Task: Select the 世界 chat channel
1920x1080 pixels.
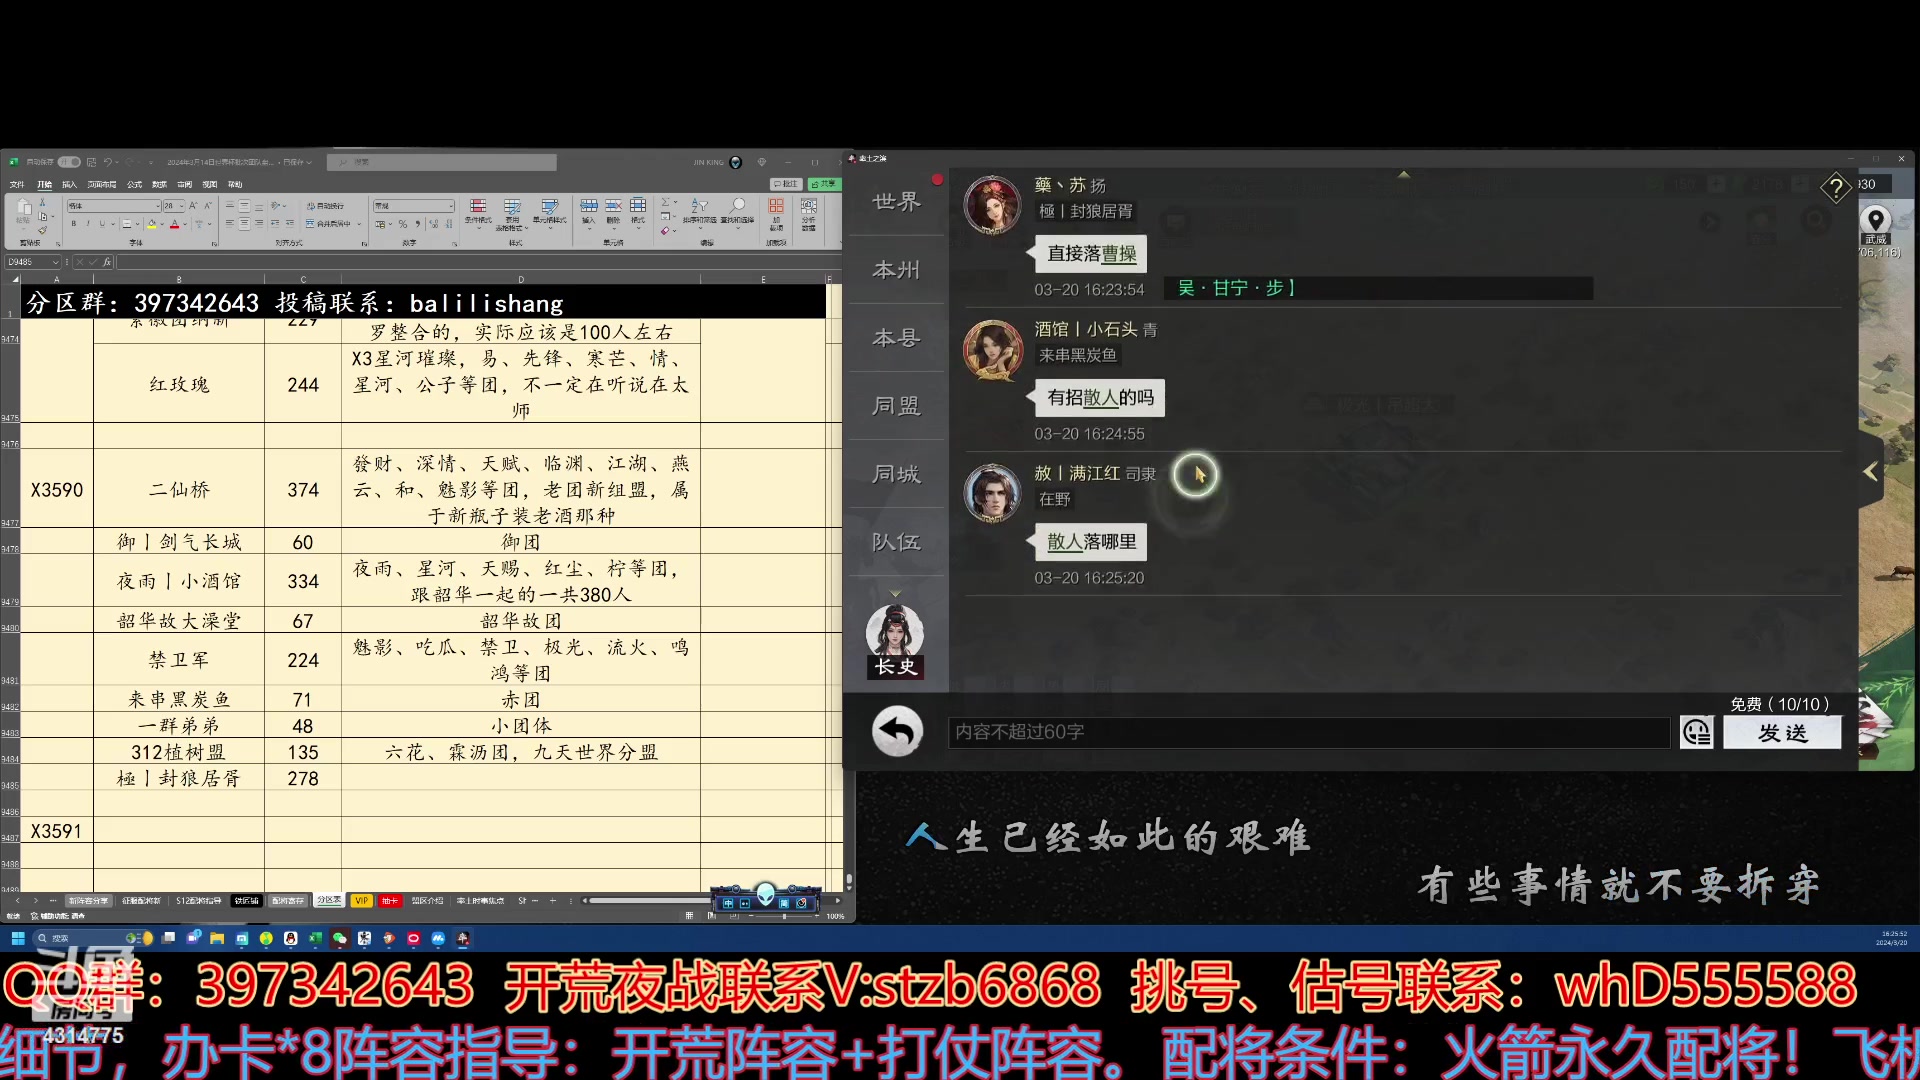Action: point(896,202)
